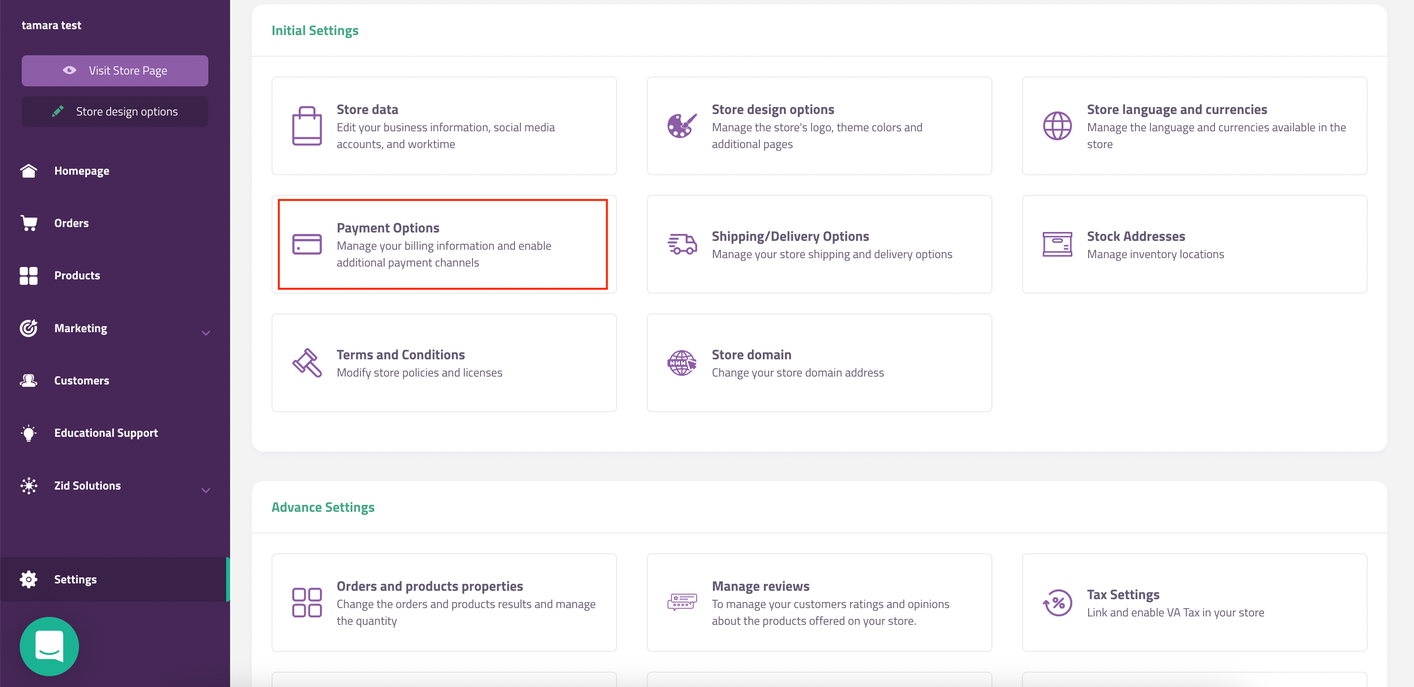The width and height of the screenshot is (1414, 687).
Task: Click the credit card Payment Options icon
Action: pyautogui.click(x=307, y=244)
